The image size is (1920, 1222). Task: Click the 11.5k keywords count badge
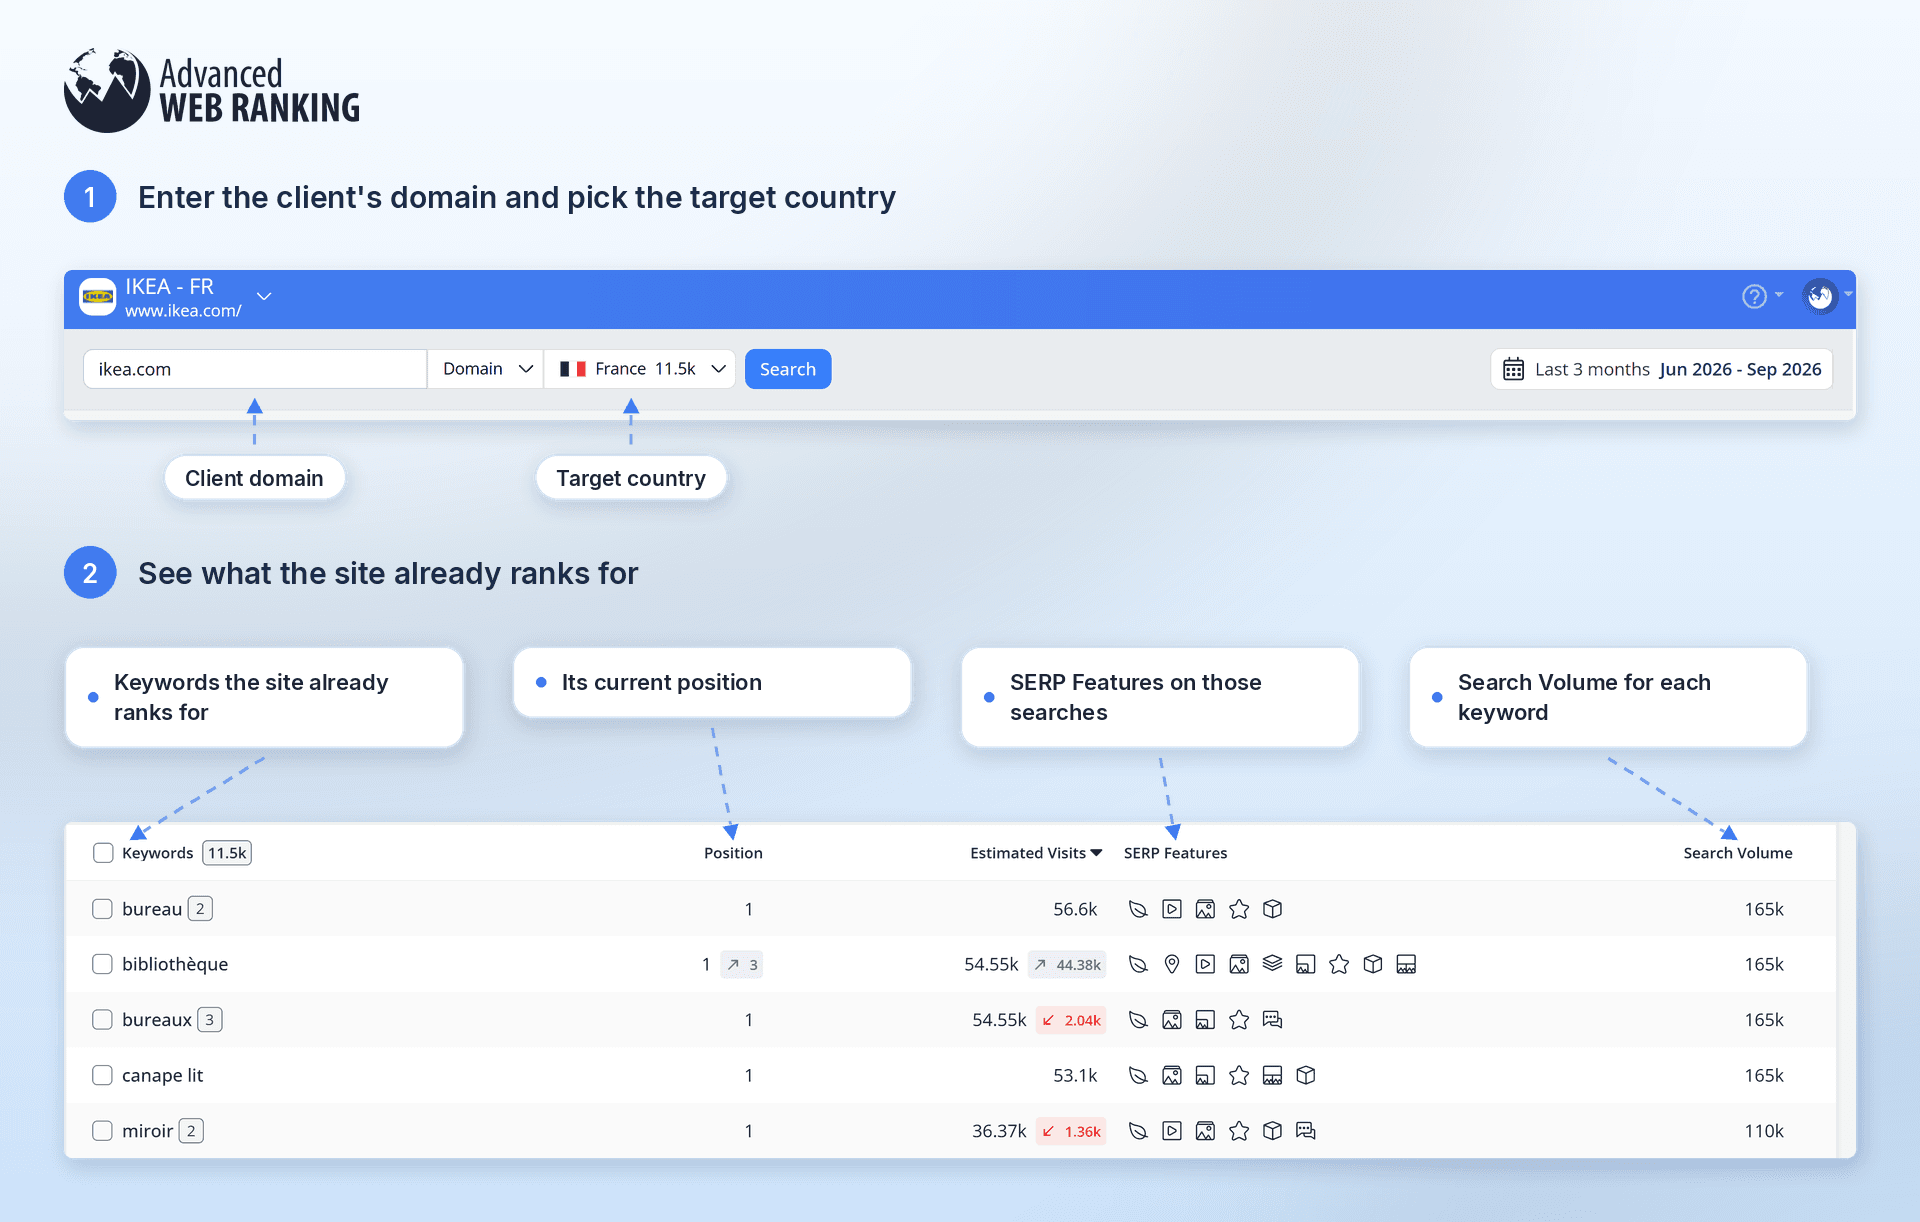coord(227,853)
